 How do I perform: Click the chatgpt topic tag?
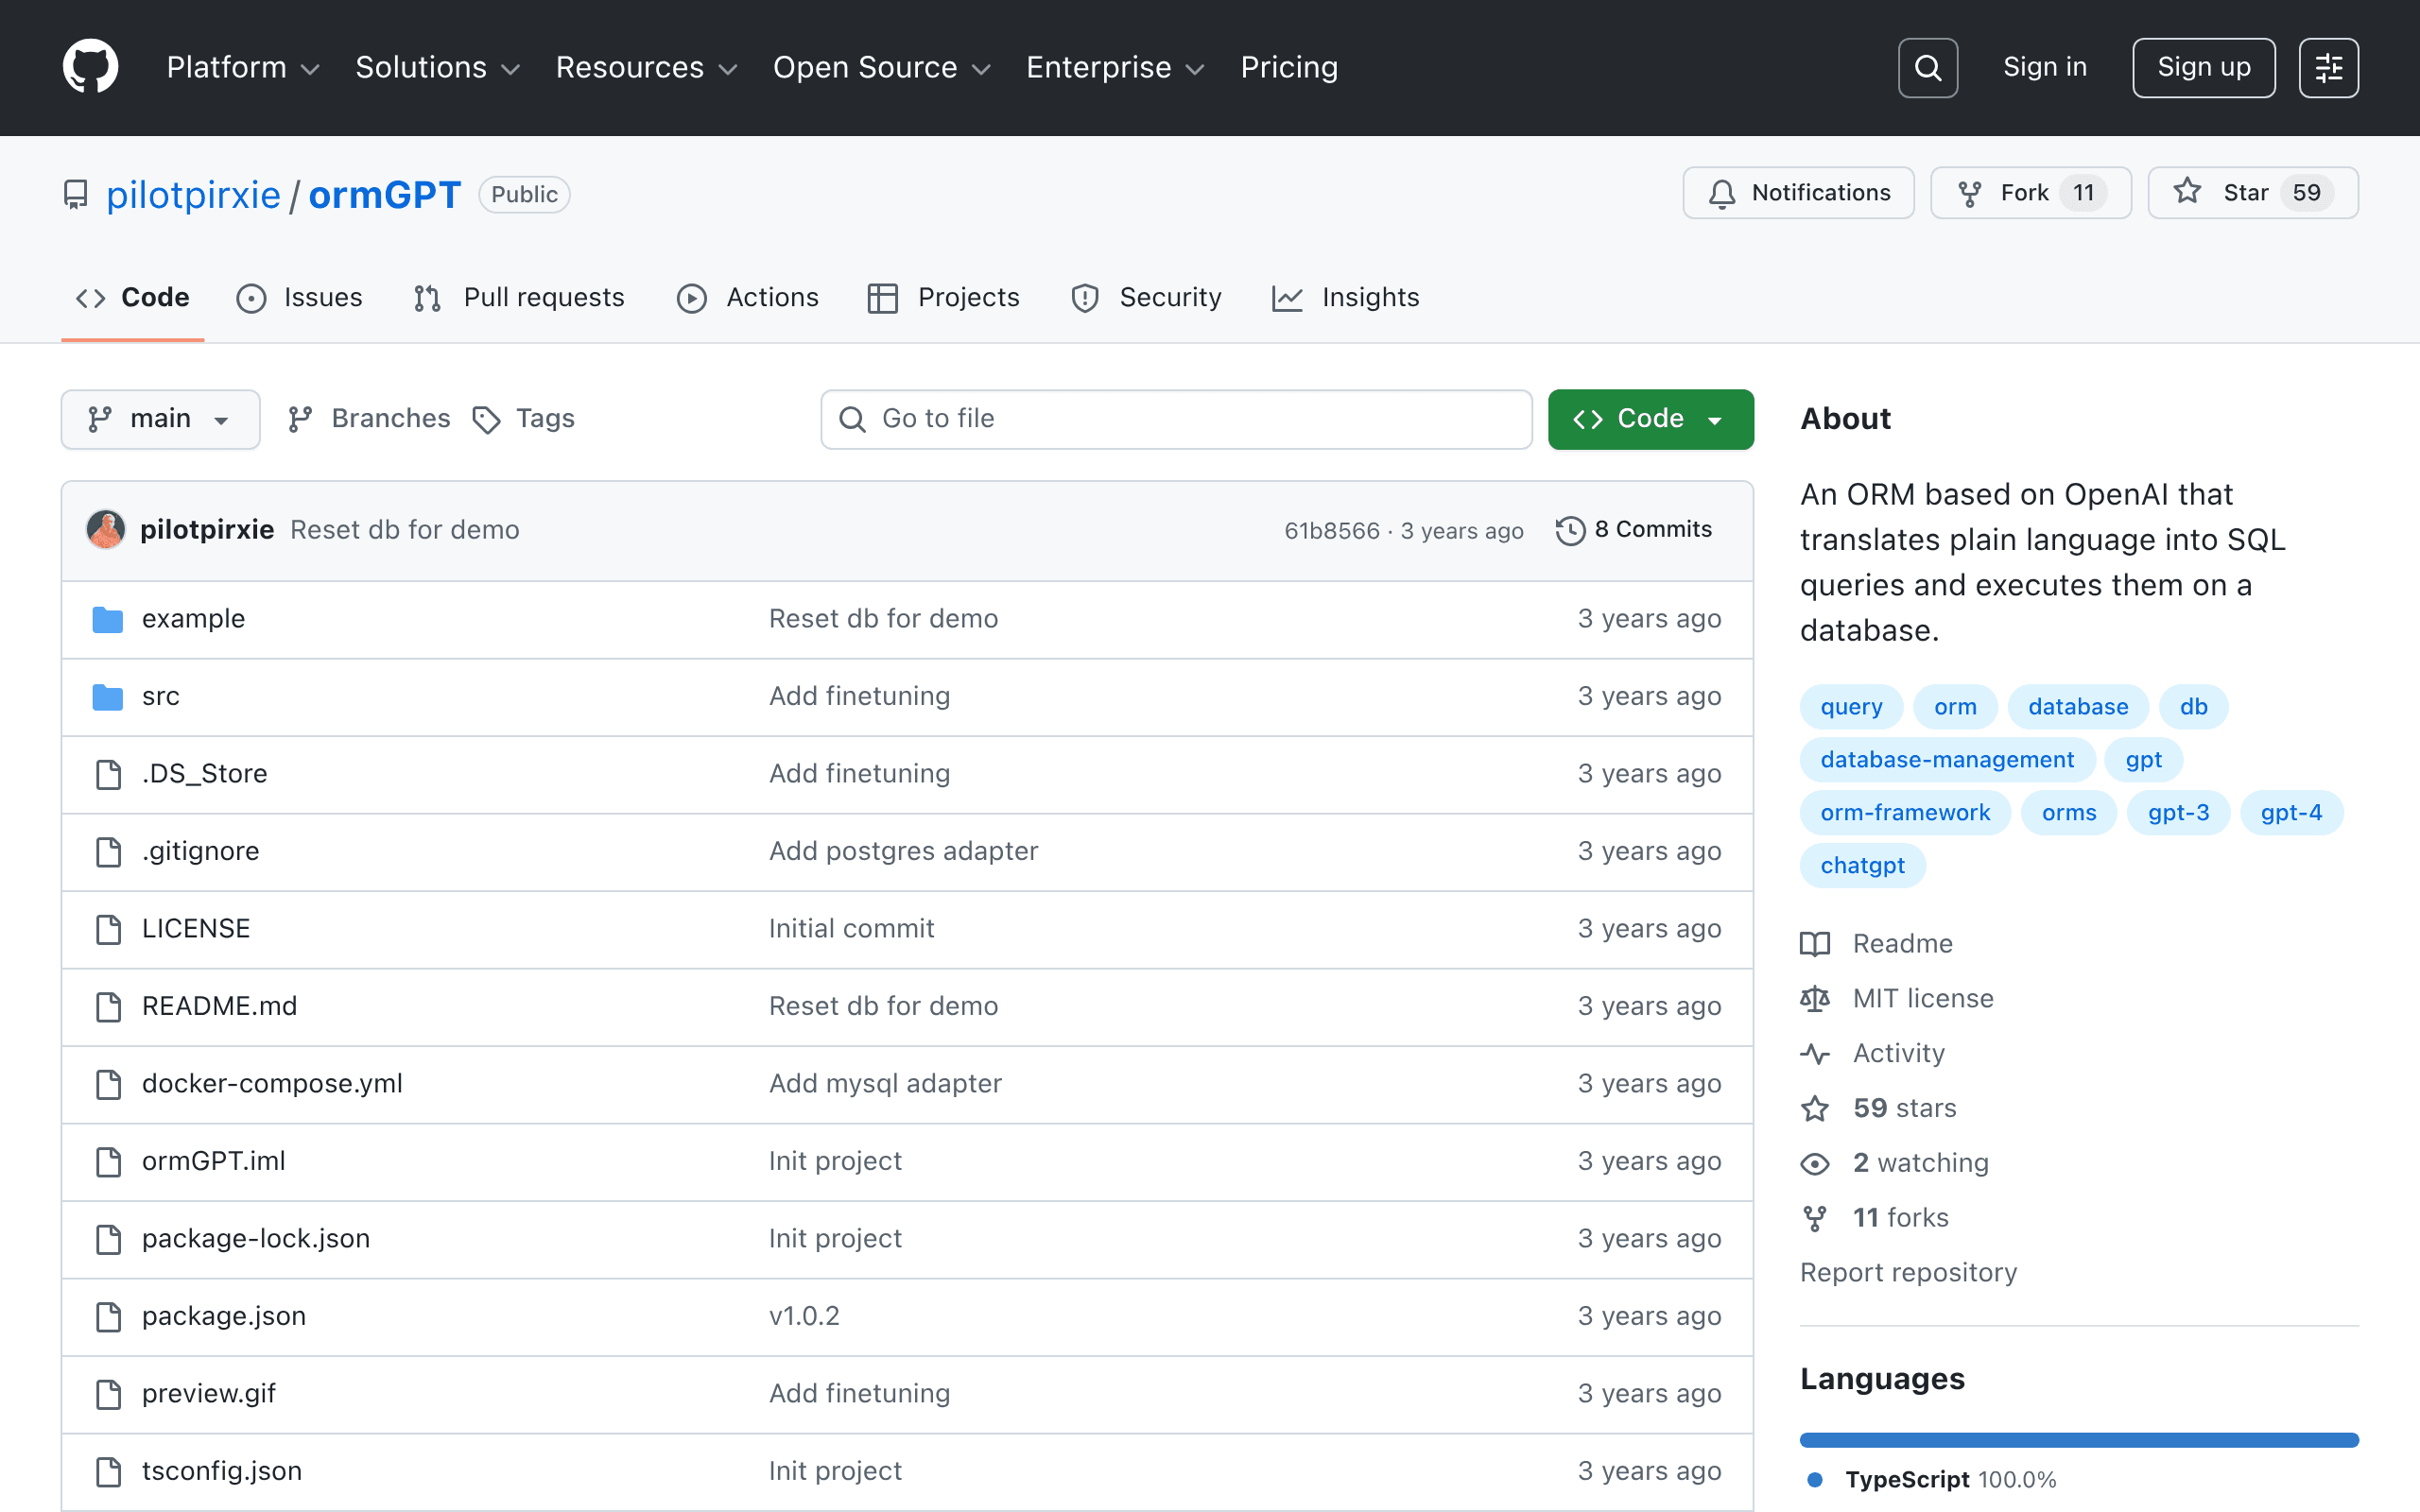(x=1862, y=866)
